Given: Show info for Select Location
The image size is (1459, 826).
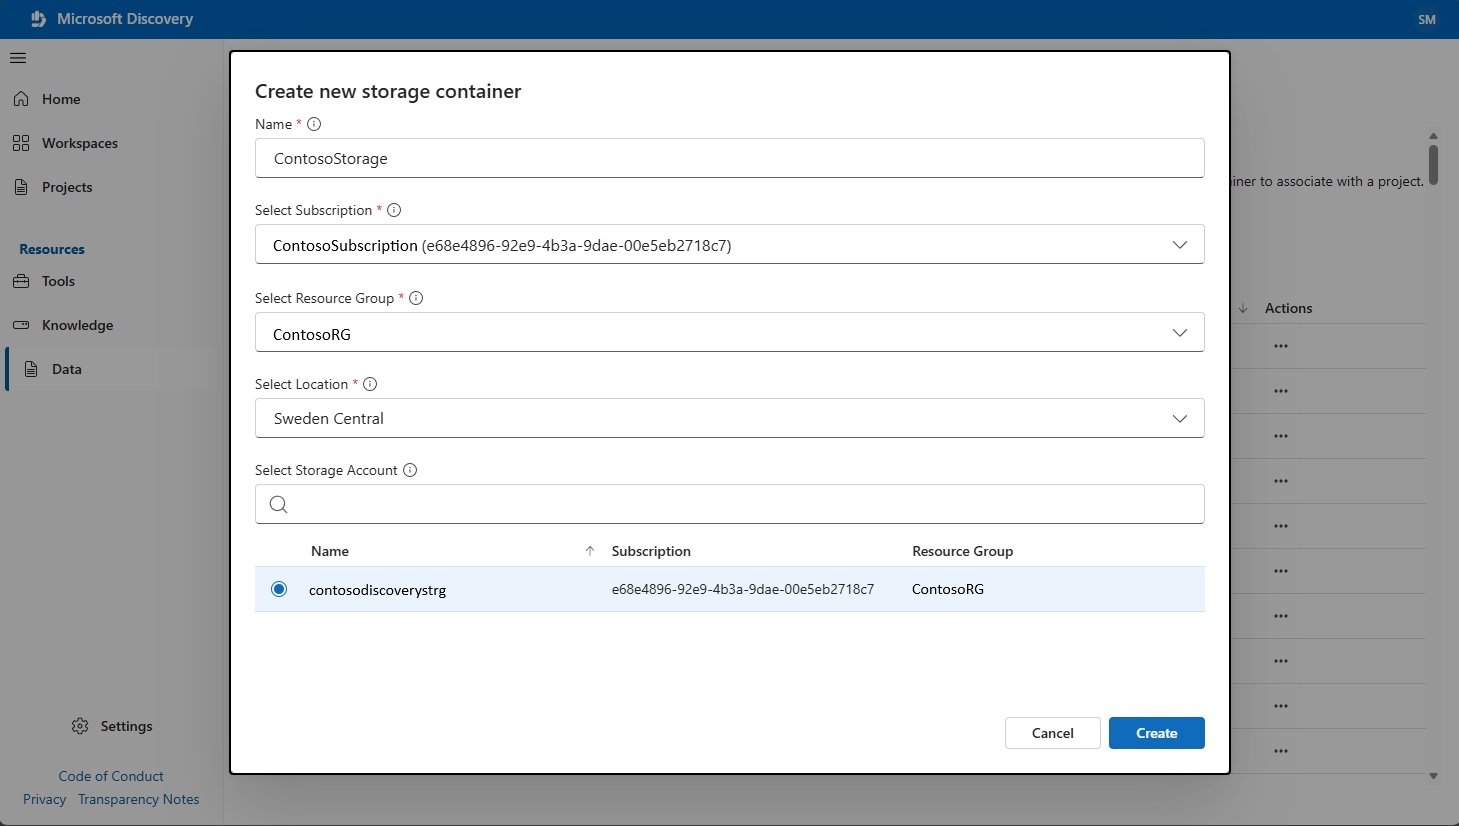Looking at the screenshot, I should [370, 384].
